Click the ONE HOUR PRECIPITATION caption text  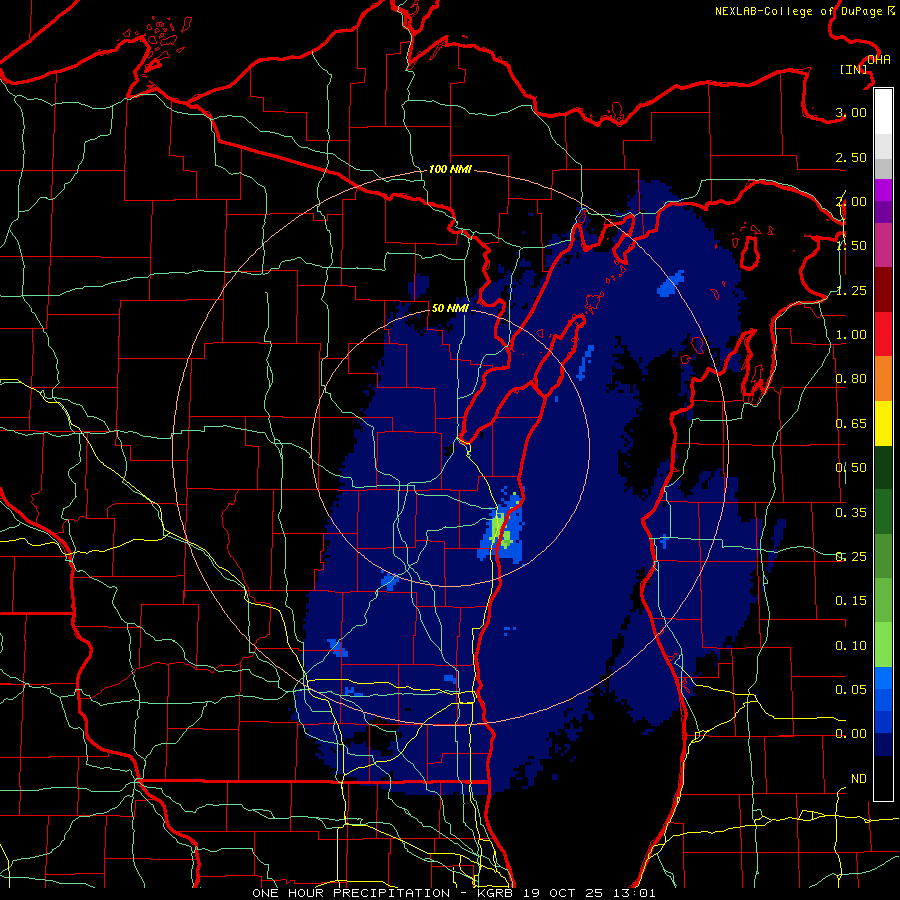pyautogui.click(x=351, y=893)
